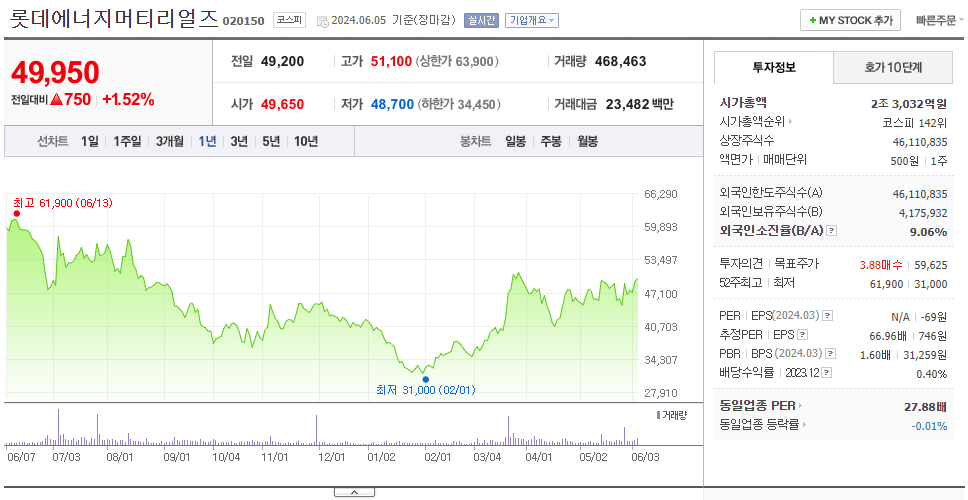The height and width of the screenshot is (500, 968).
Task: Select 3개월 line chart period
Action: (170, 141)
